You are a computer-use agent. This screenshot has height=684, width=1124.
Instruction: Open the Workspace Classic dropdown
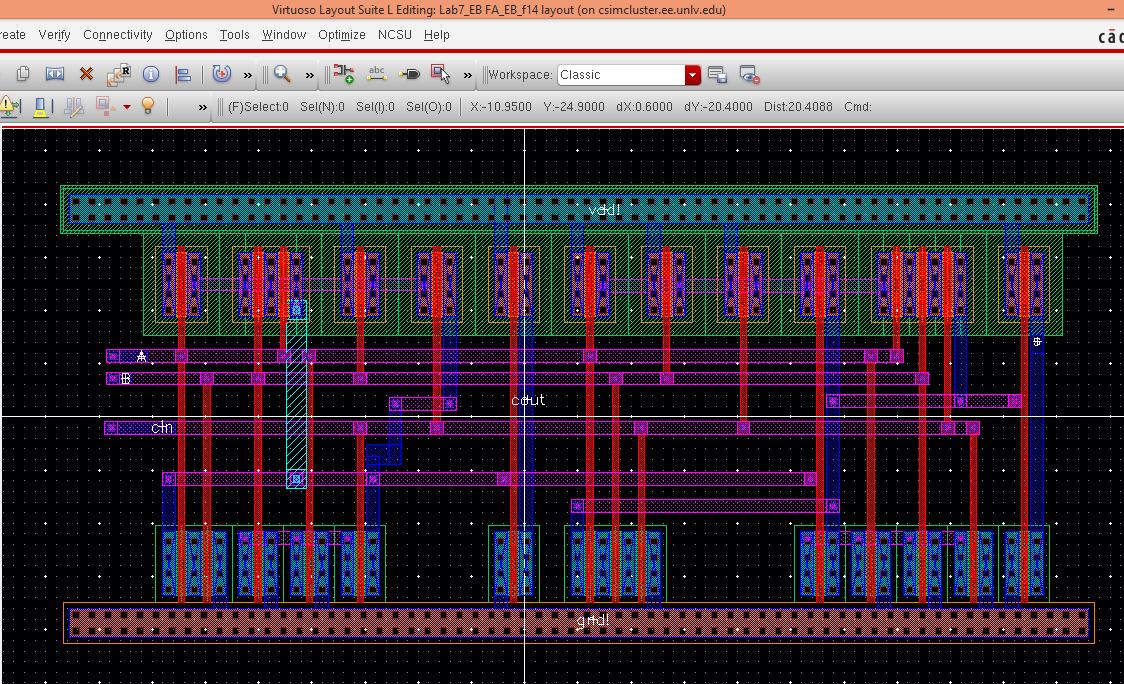(x=693, y=75)
